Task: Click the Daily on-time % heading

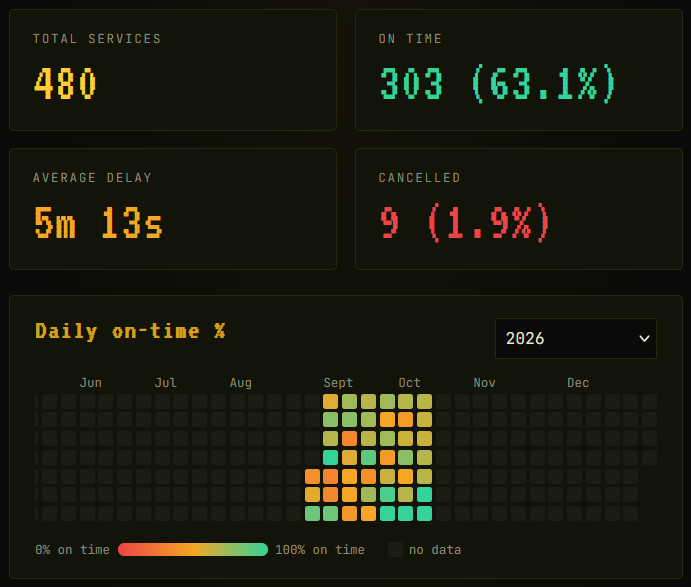Action: click(x=130, y=331)
